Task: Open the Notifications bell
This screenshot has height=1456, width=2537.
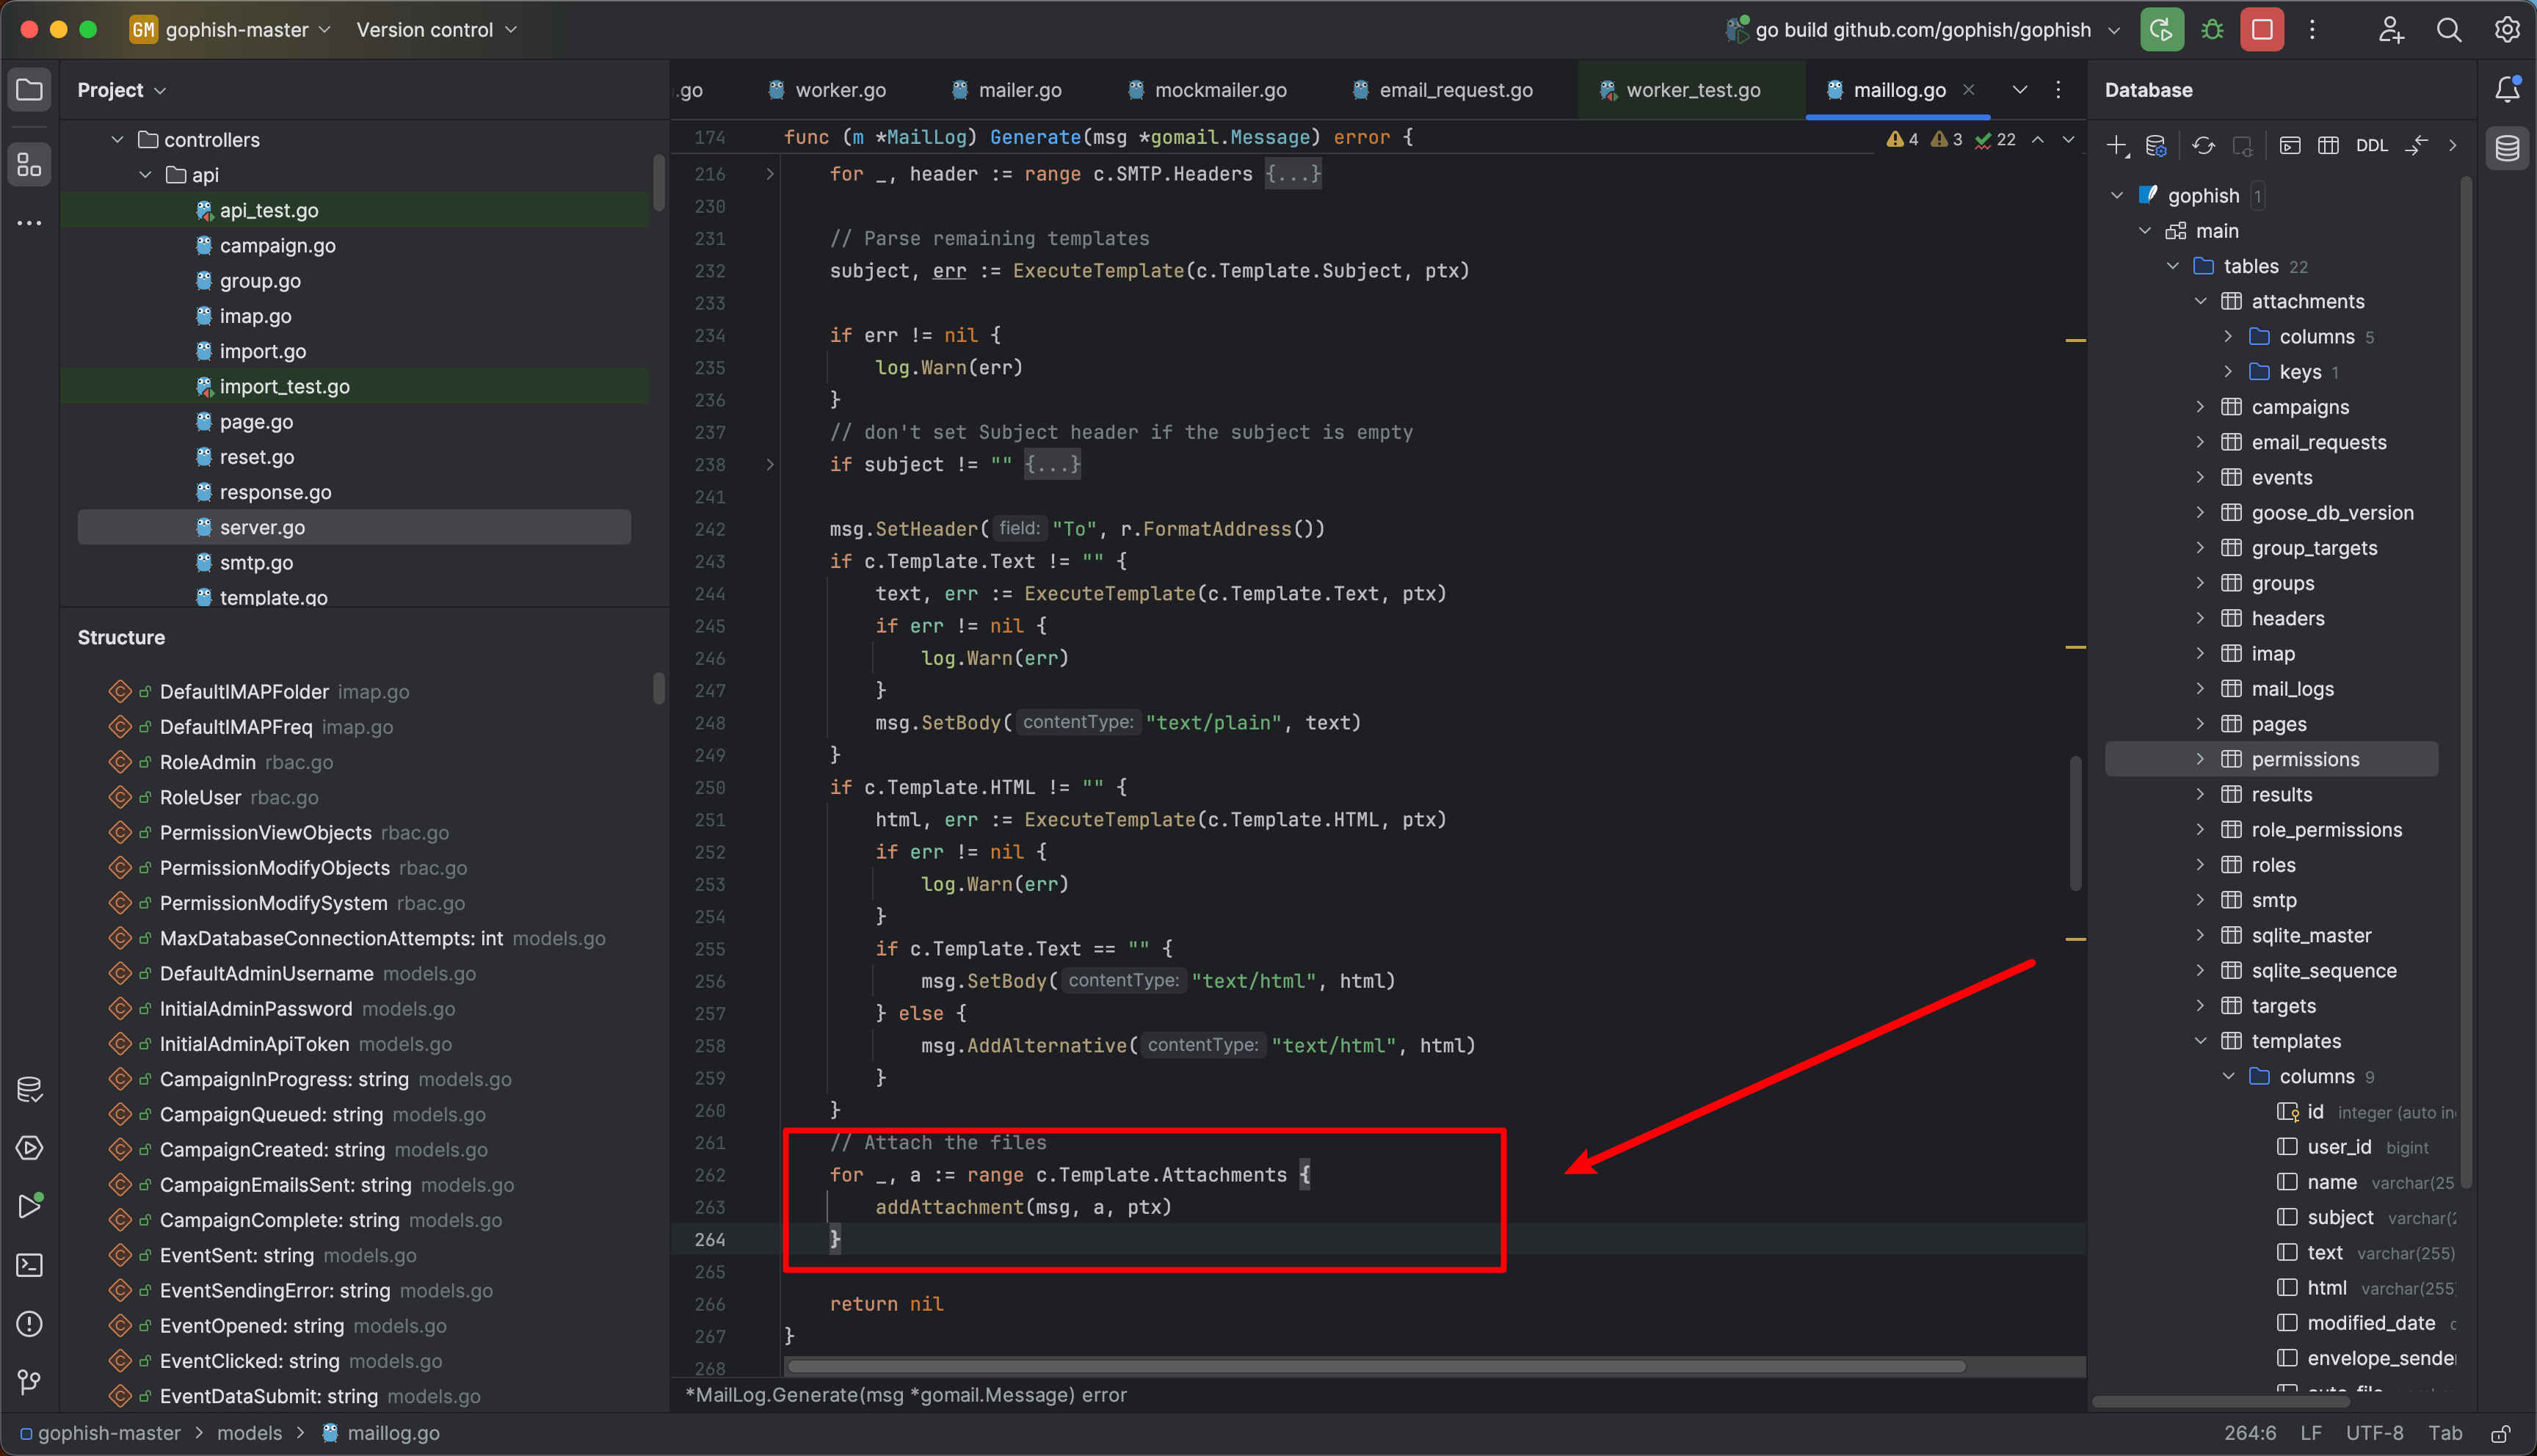Action: tap(2507, 90)
